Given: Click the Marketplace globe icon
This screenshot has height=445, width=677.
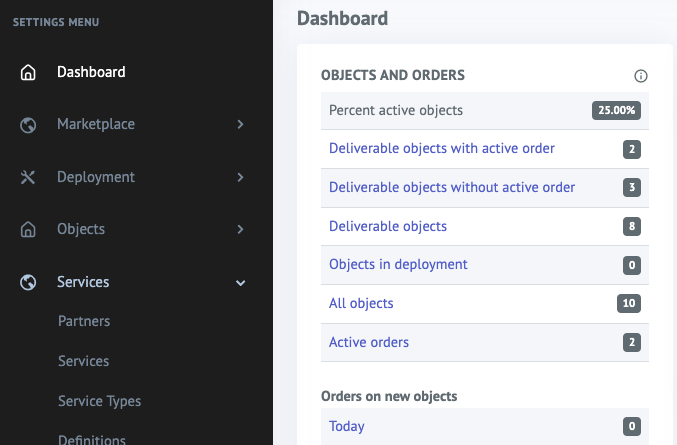Looking at the screenshot, I should [x=28, y=125].
